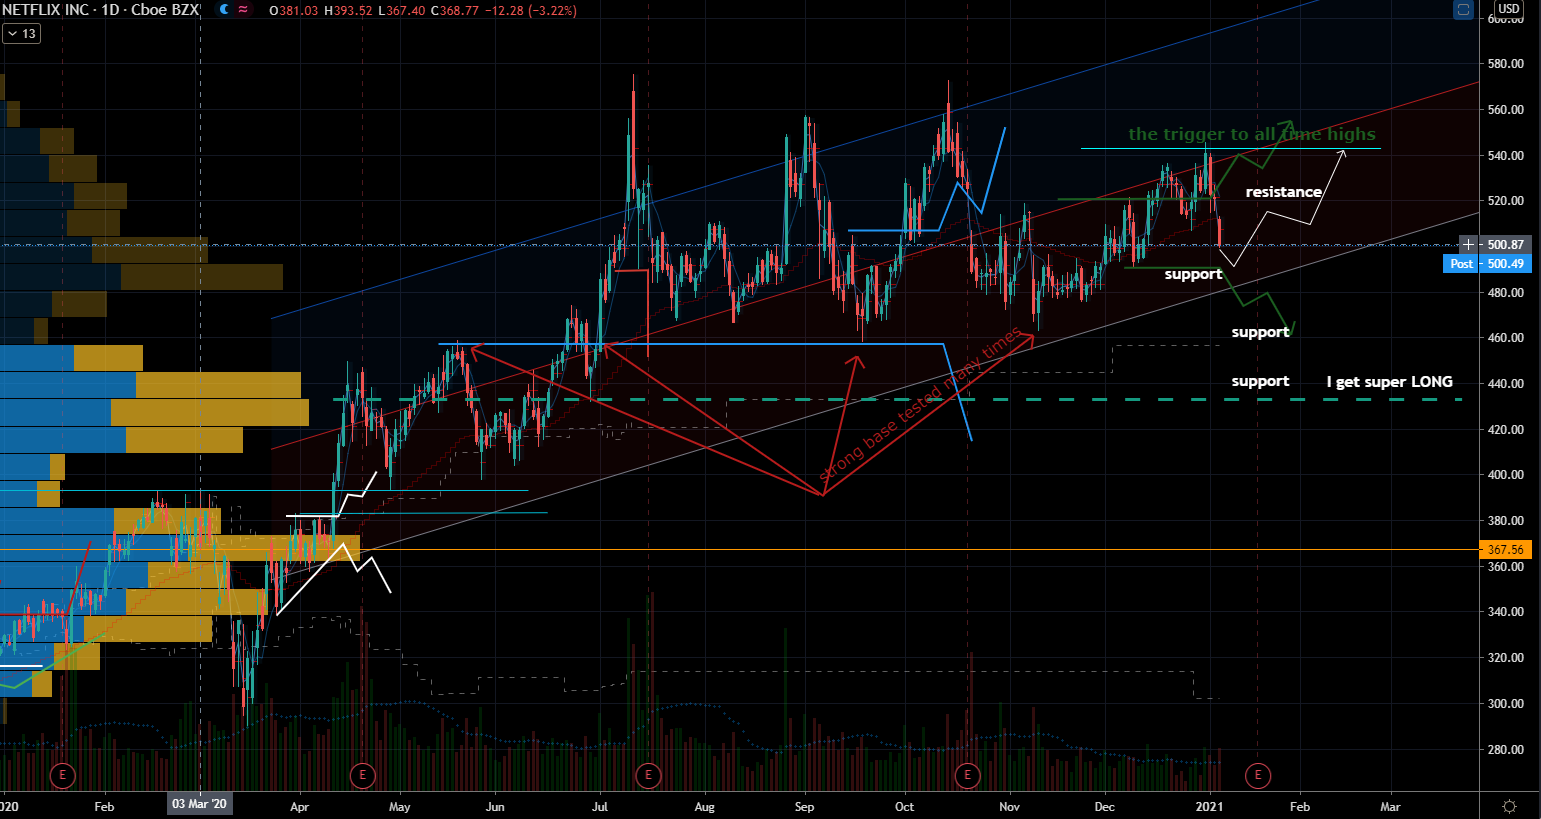1541x819 pixels.
Task: Click the 580.00 price axis label
Action: (x=1505, y=64)
